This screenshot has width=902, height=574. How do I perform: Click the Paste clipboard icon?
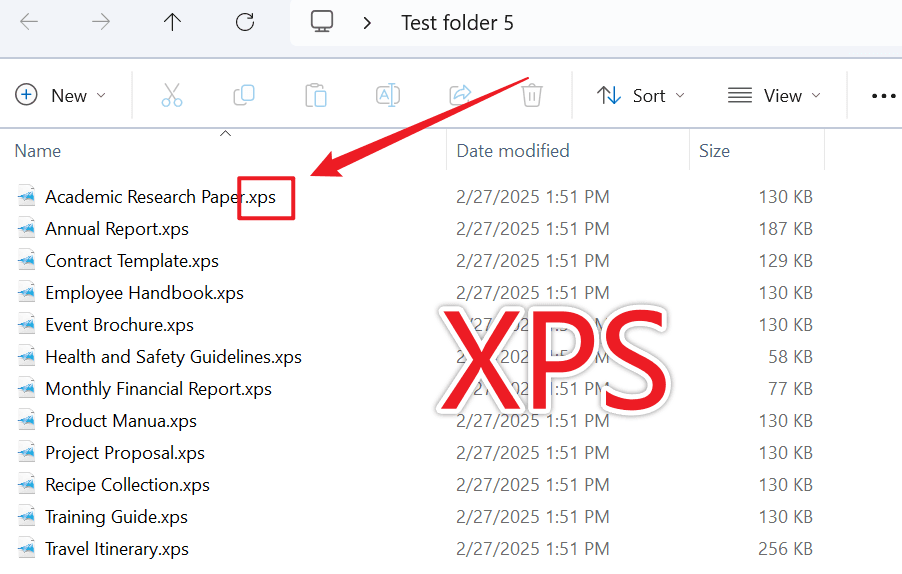point(316,95)
